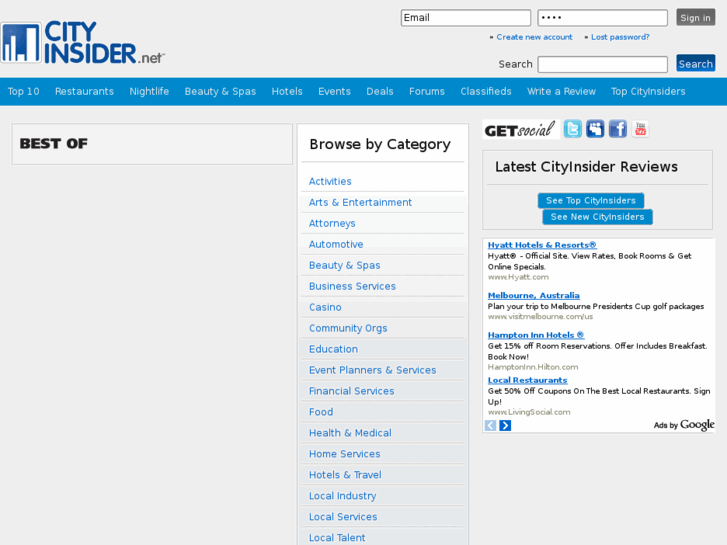Open Financial Services category
The width and height of the screenshot is (727, 545).
351,391
